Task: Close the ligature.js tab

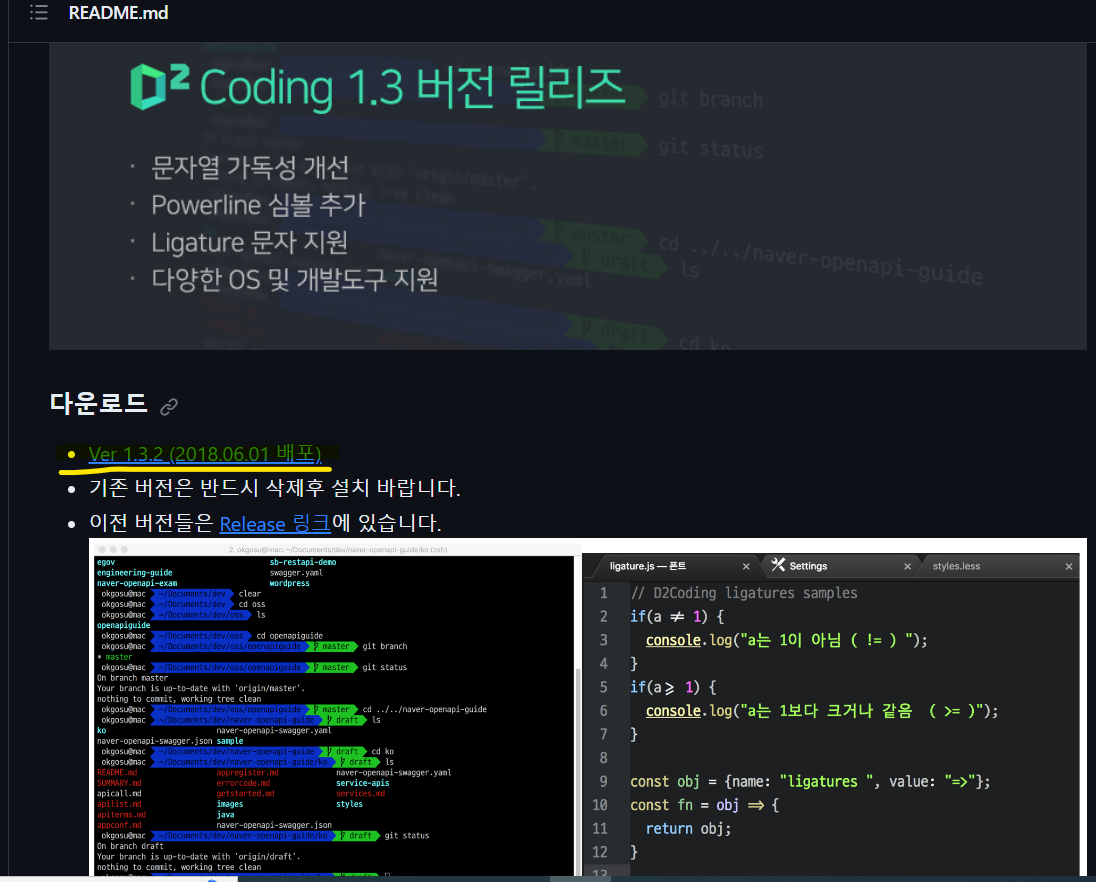Action: [x=746, y=567]
